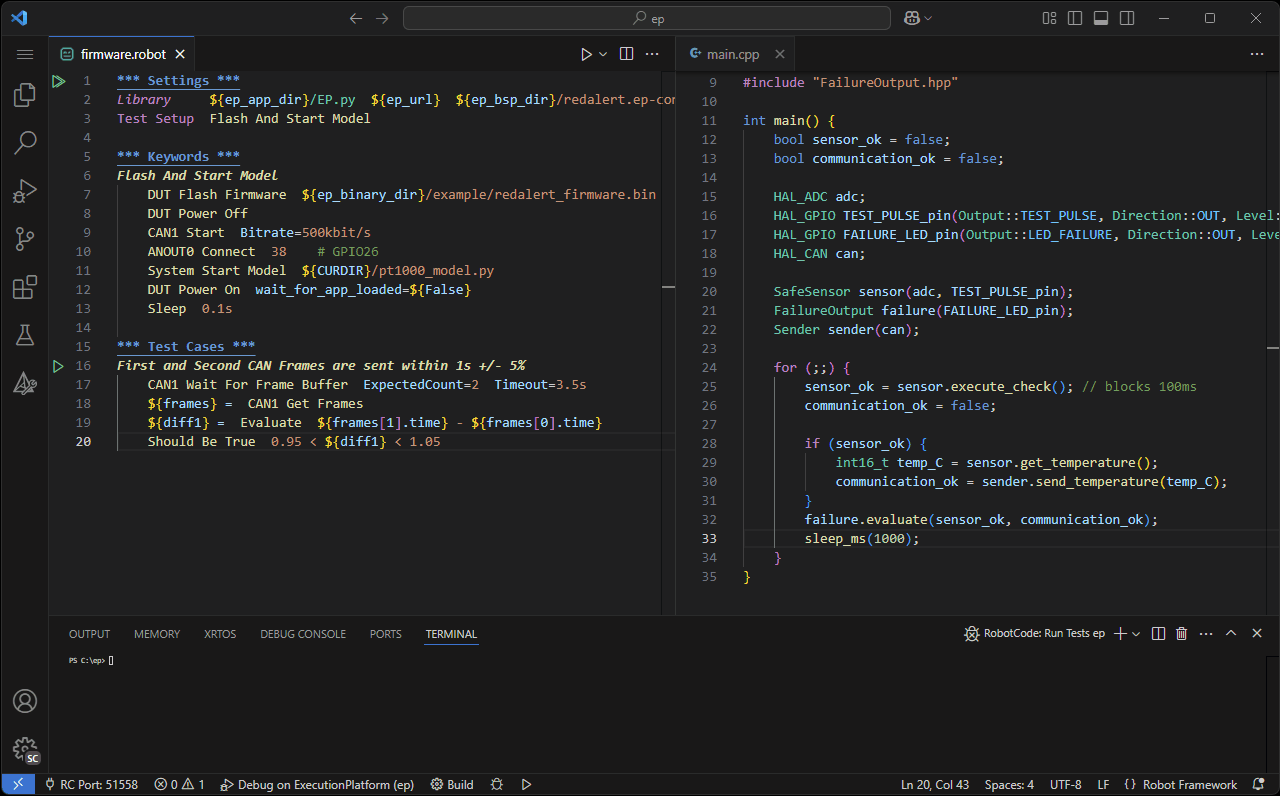Image resolution: width=1280 pixels, height=796 pixels.
Task: Toggle the secondary side bar layout button
Action: coord(1127,18)
